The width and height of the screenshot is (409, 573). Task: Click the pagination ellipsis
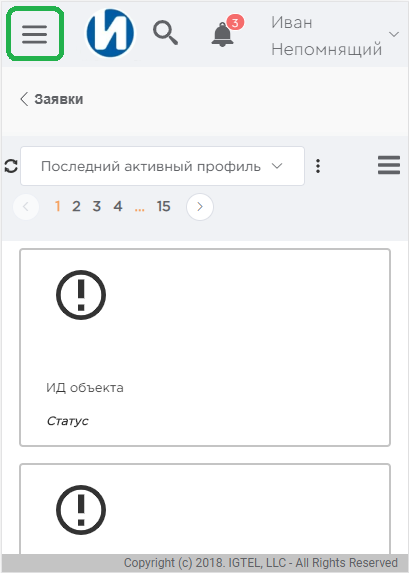point(139,209)
